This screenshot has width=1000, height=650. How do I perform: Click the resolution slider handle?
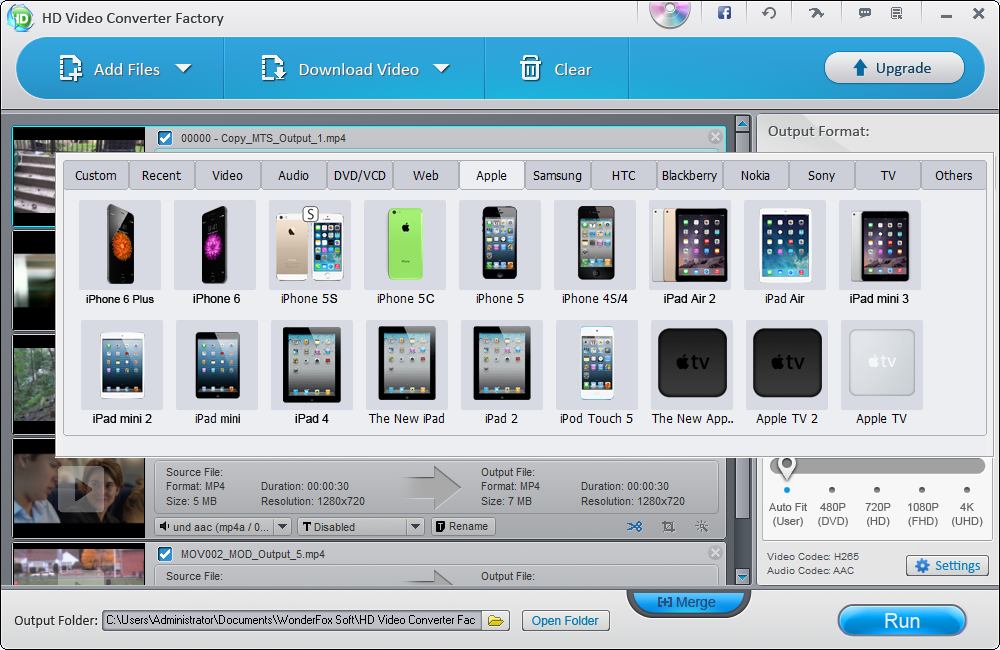(x=787, y=468)
